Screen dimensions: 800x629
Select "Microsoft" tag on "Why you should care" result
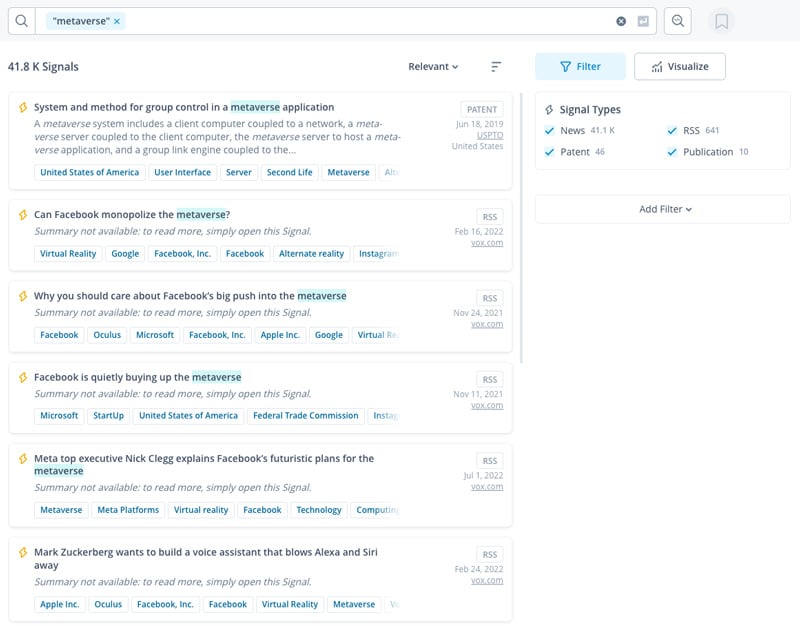click(x=155, y=335)
